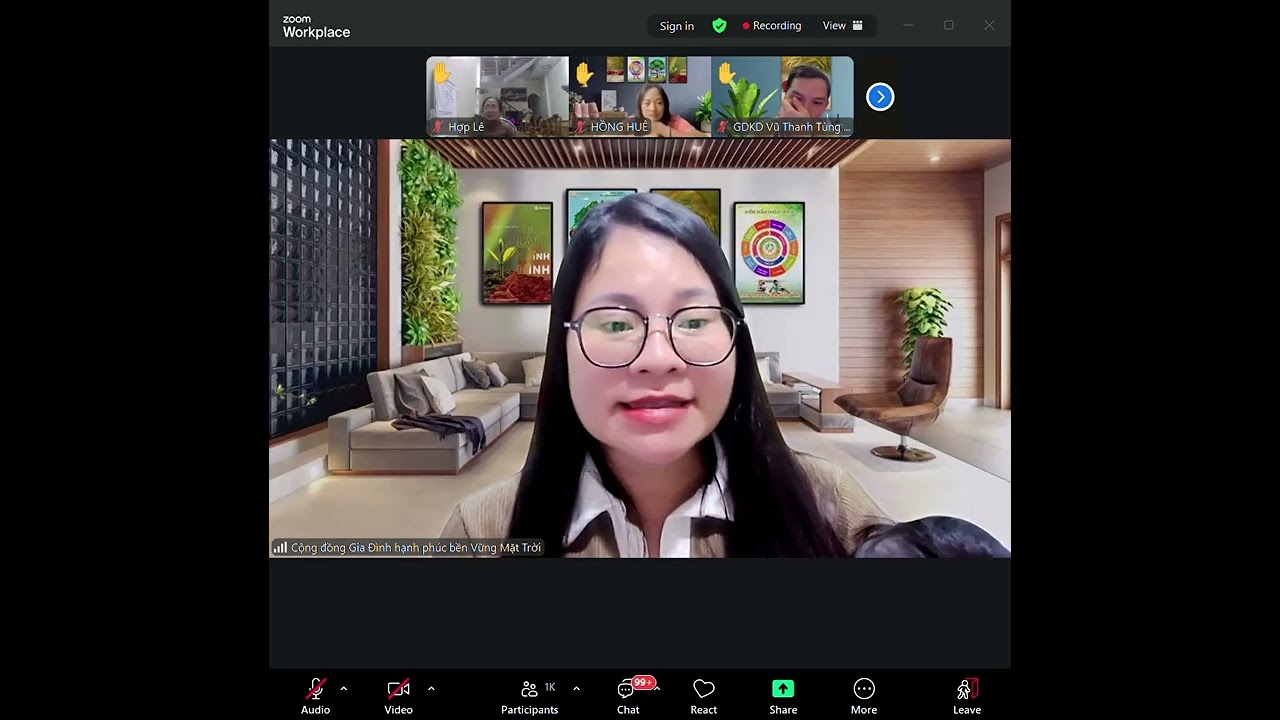Click the green Share screen button
Image resolution: width=1280 pixels, height=720 pixels.
click(783, 696)
